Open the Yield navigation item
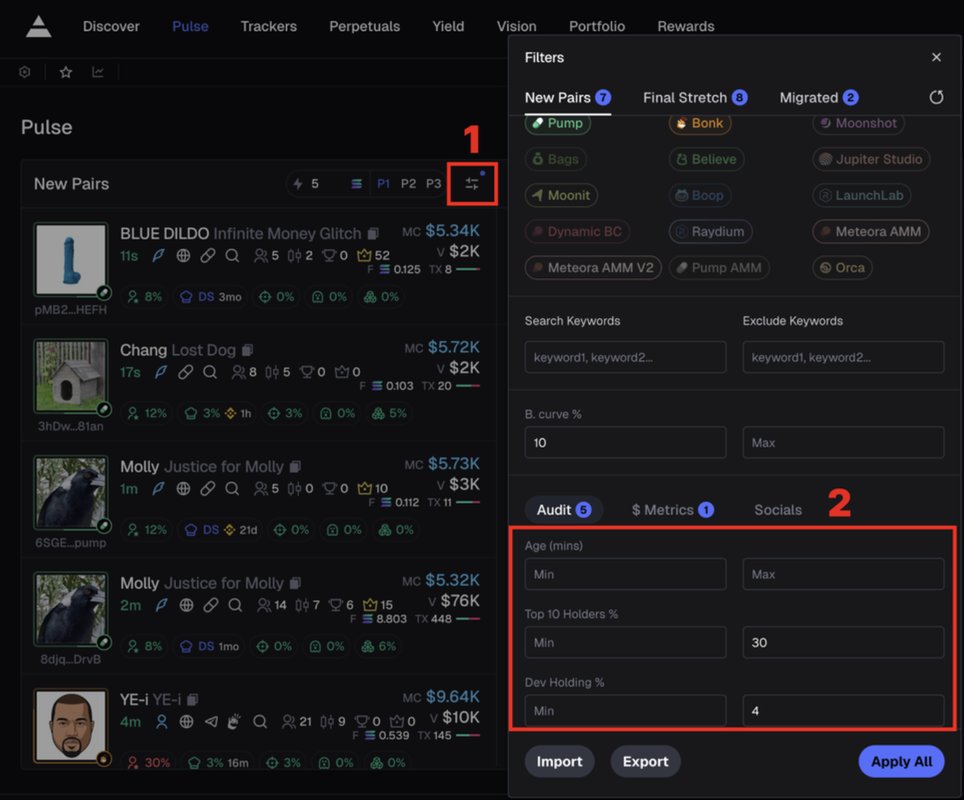Screen dimensions: 964x800 (448, 26)
